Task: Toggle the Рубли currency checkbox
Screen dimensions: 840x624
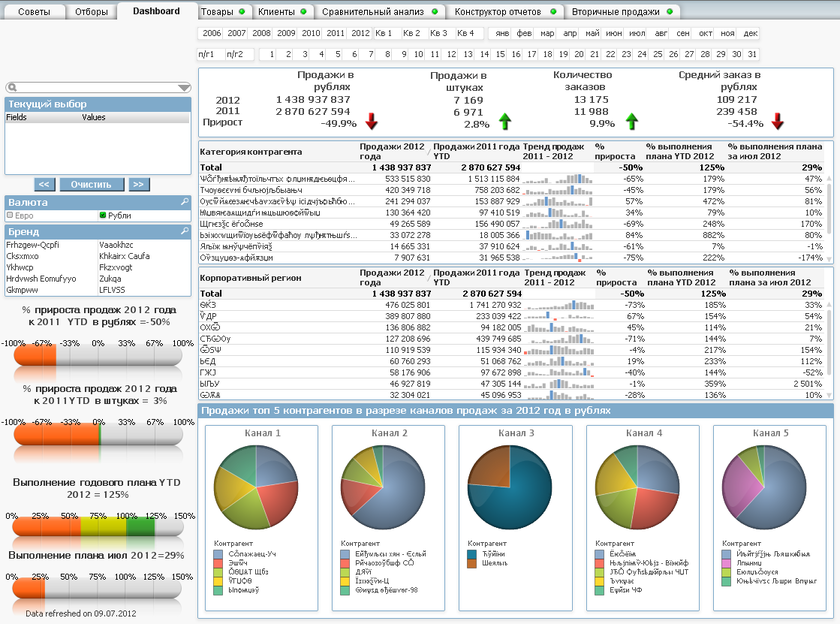Action: pyautogui.click(x=102, y=215)
